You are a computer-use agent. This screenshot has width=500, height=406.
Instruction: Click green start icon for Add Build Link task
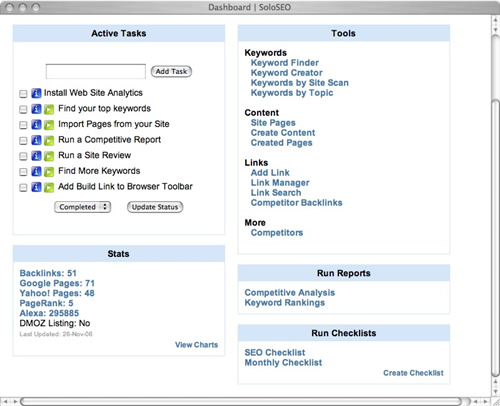[x=49, y=188]
